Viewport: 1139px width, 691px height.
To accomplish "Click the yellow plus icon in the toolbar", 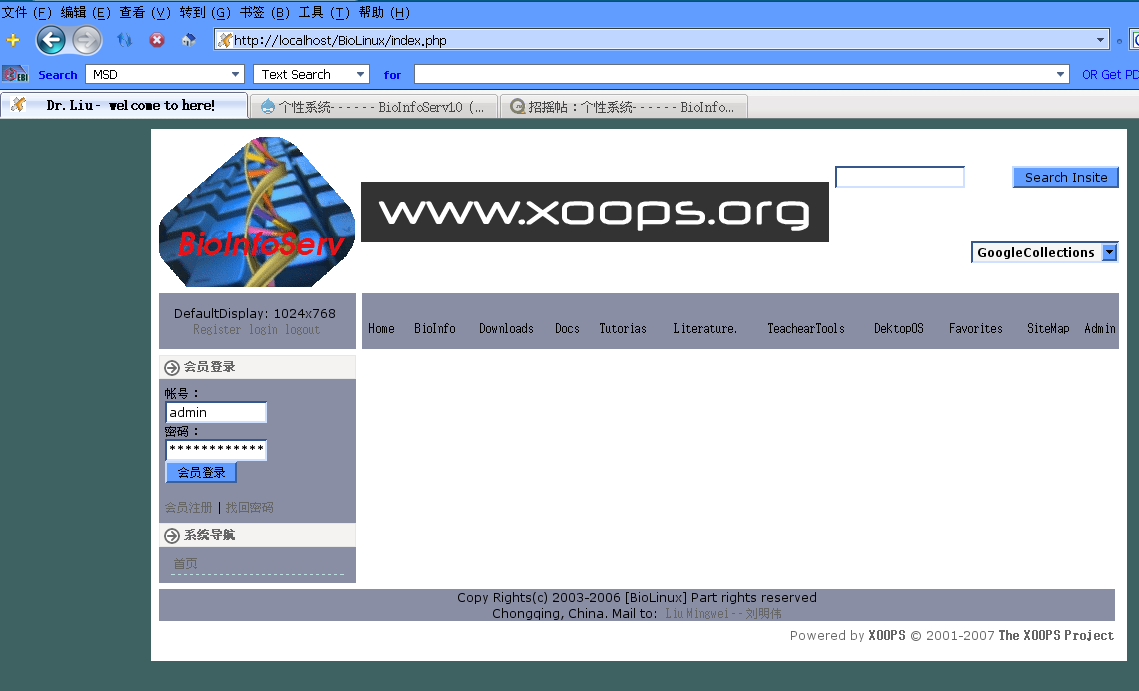I will coord(13,40).
